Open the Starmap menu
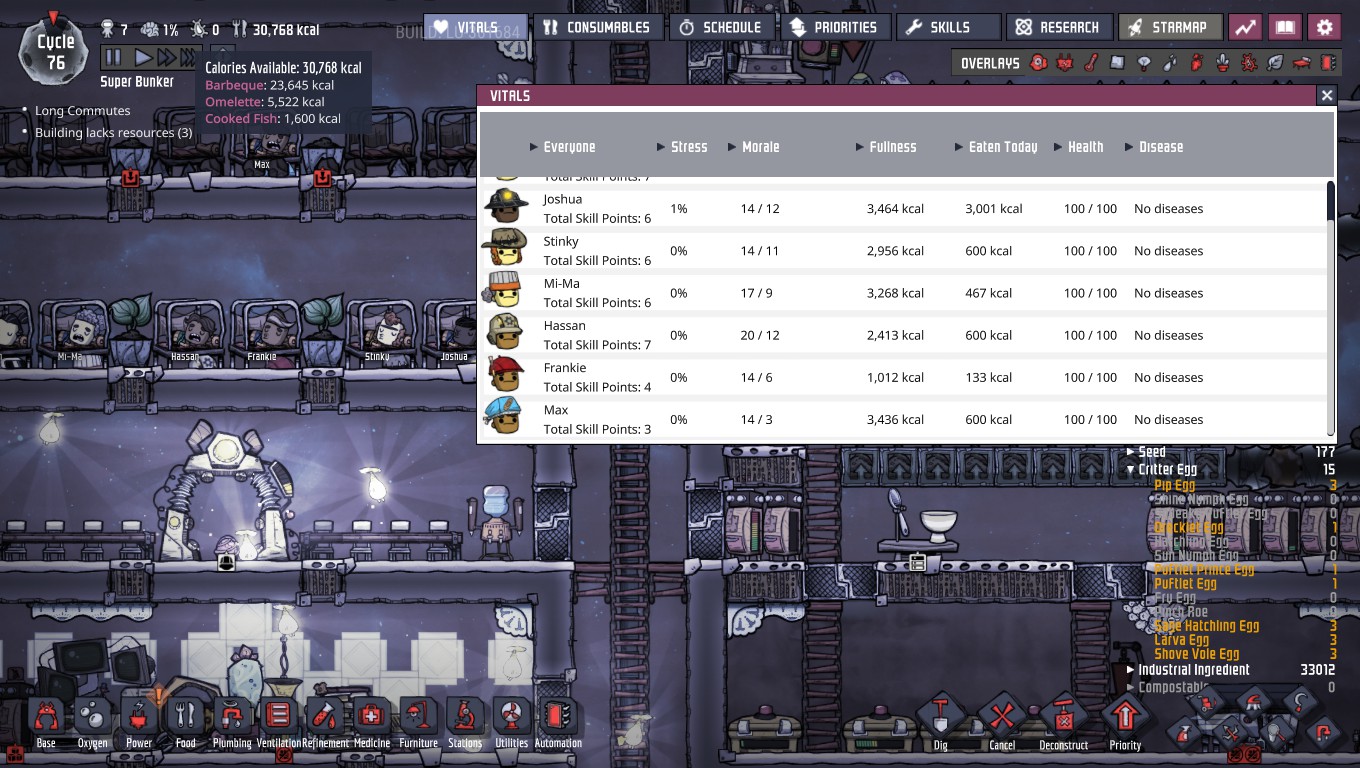 pos(1170,27)
